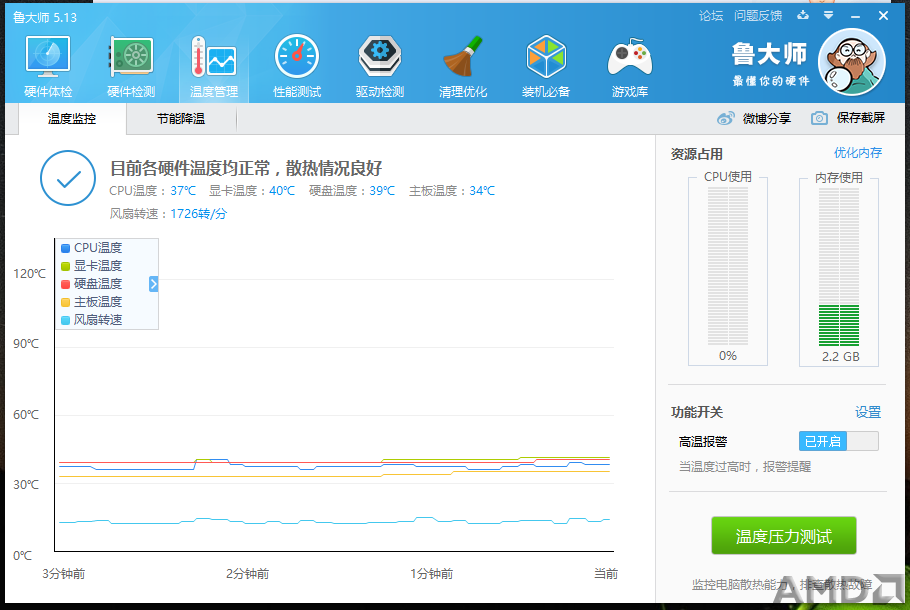The width and height of the screenshot is (910, 610).
Task: Toggle 显卡温度 legend green swatch
Action: pyautogui.click(x=65, y=266)
